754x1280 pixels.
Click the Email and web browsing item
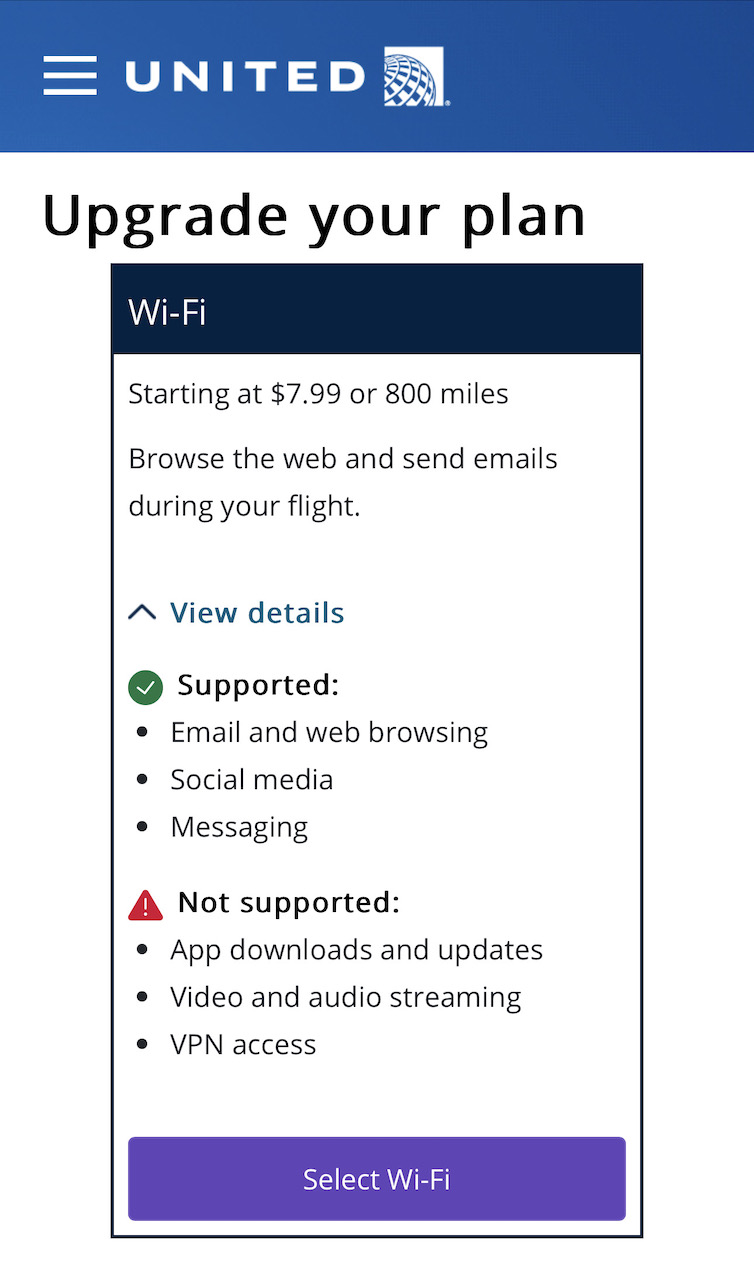(329, 732)
